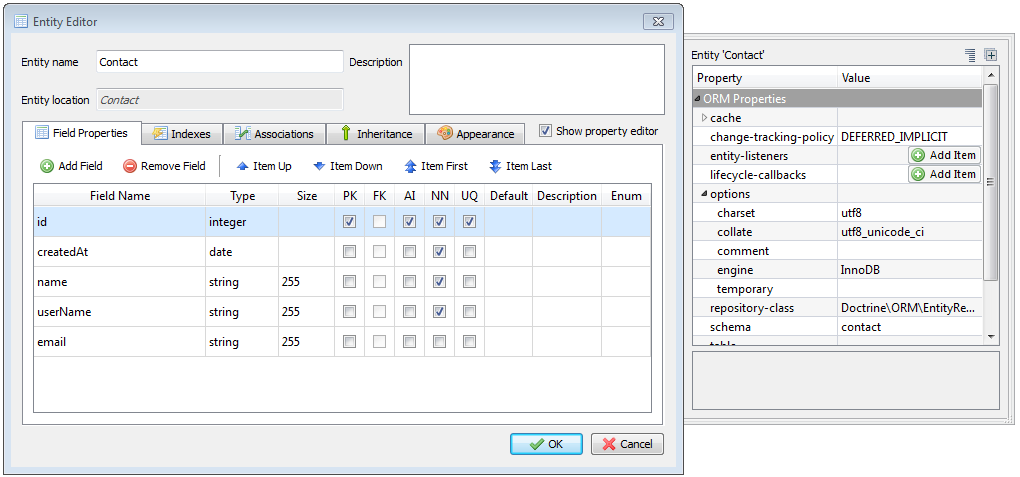
Task: Click the list view icon in the Entity 'Contact' panel header
Action: click(970, 55)
